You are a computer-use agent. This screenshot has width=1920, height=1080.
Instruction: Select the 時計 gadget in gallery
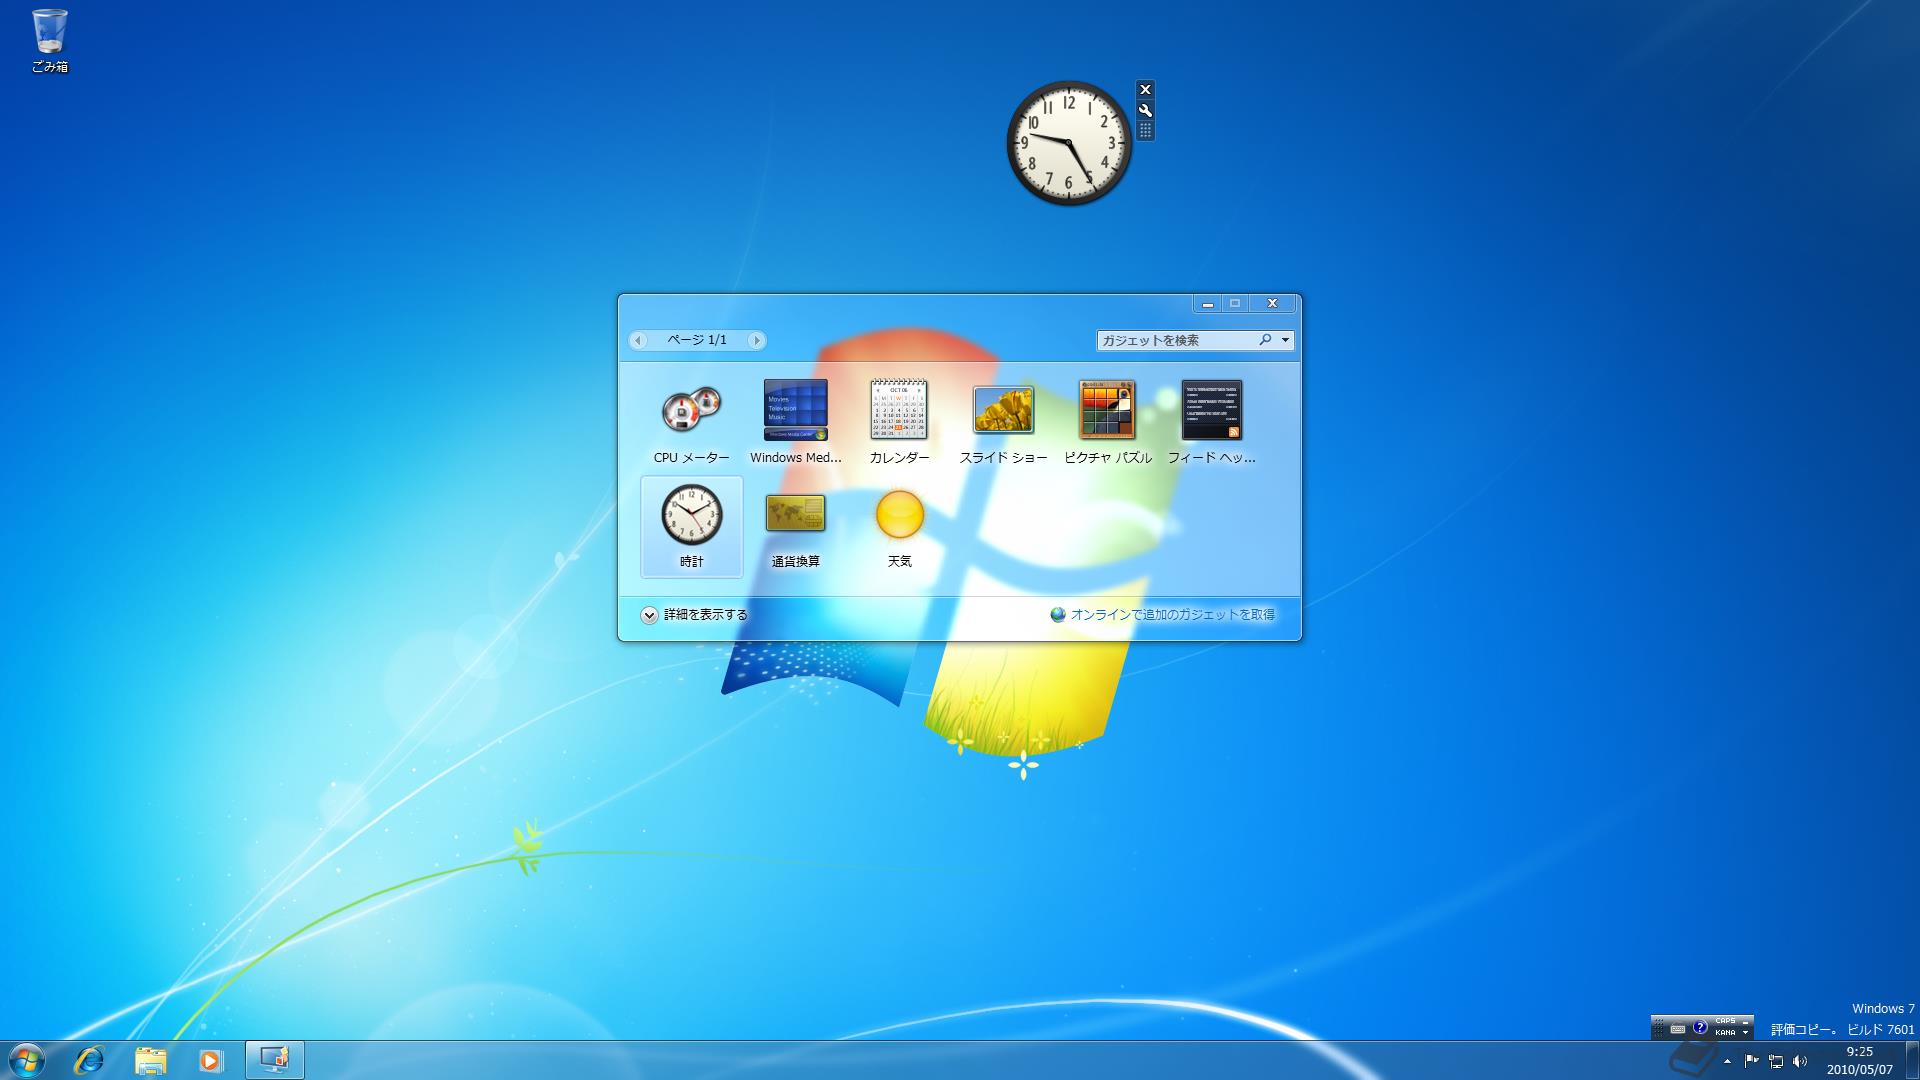coord(691,527)
